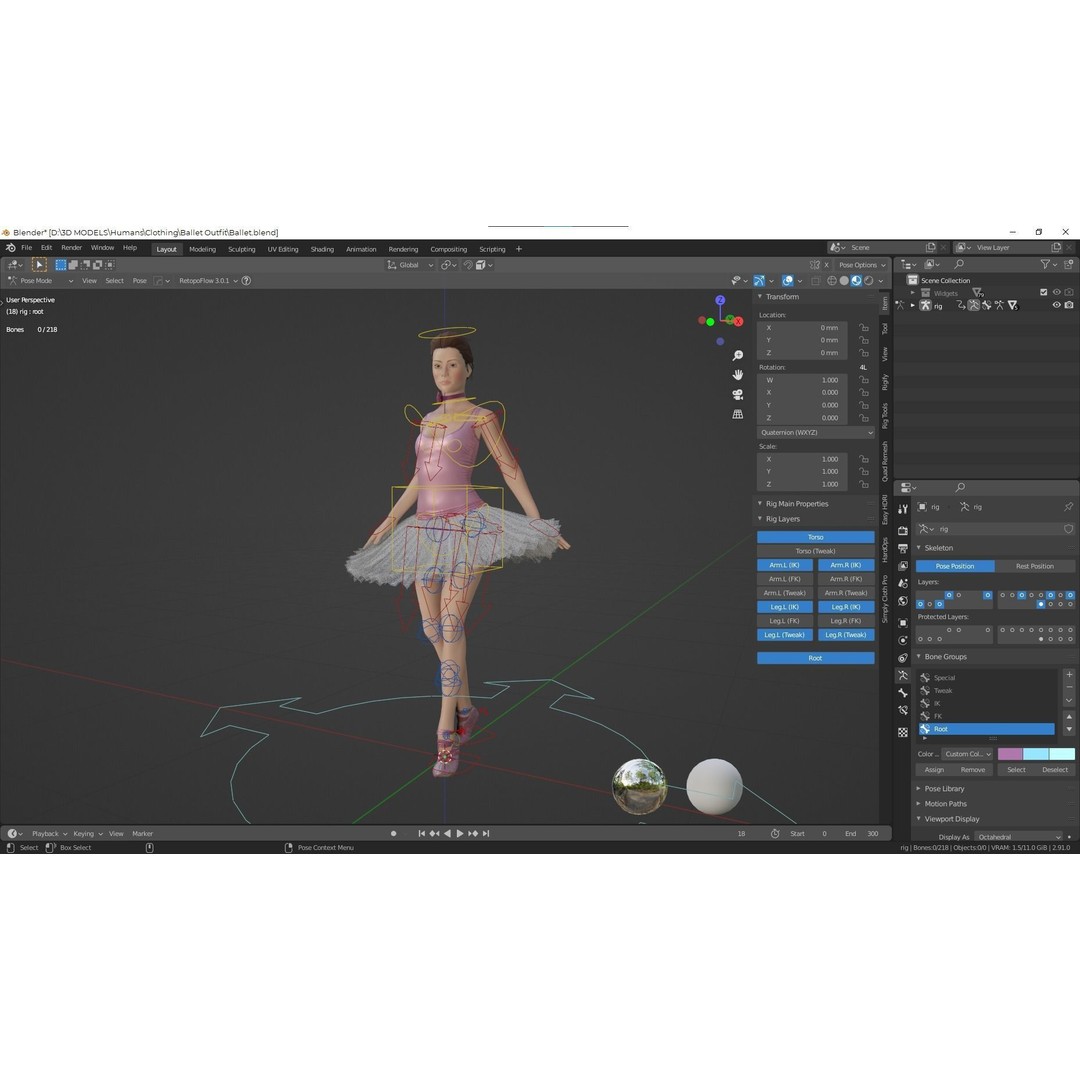1080x1080 pixels.
Task: Expand the Pose Library panel
Action: pyautogui.click(x=944, y=789)
